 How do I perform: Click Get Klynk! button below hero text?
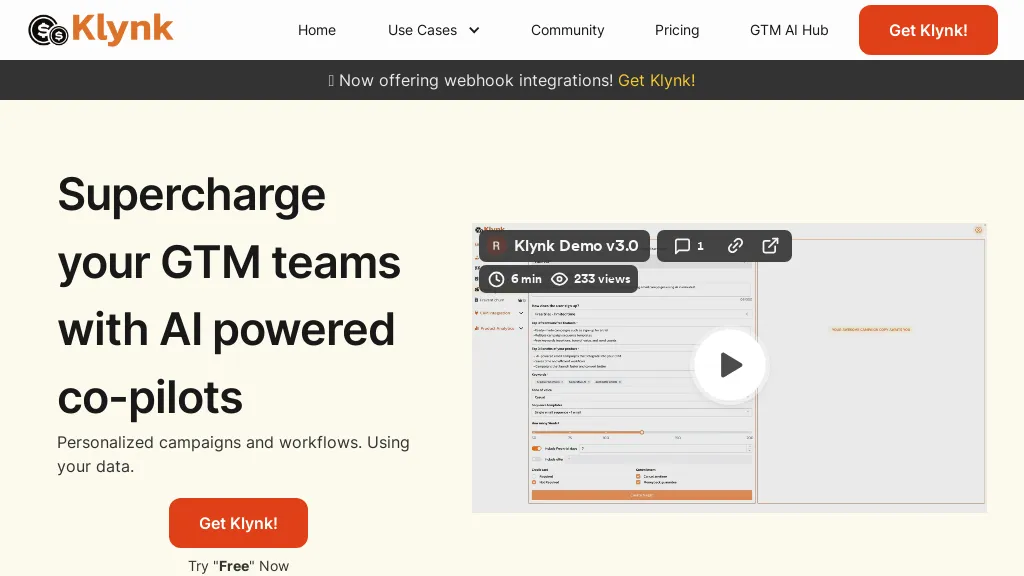tap(238, 523)
